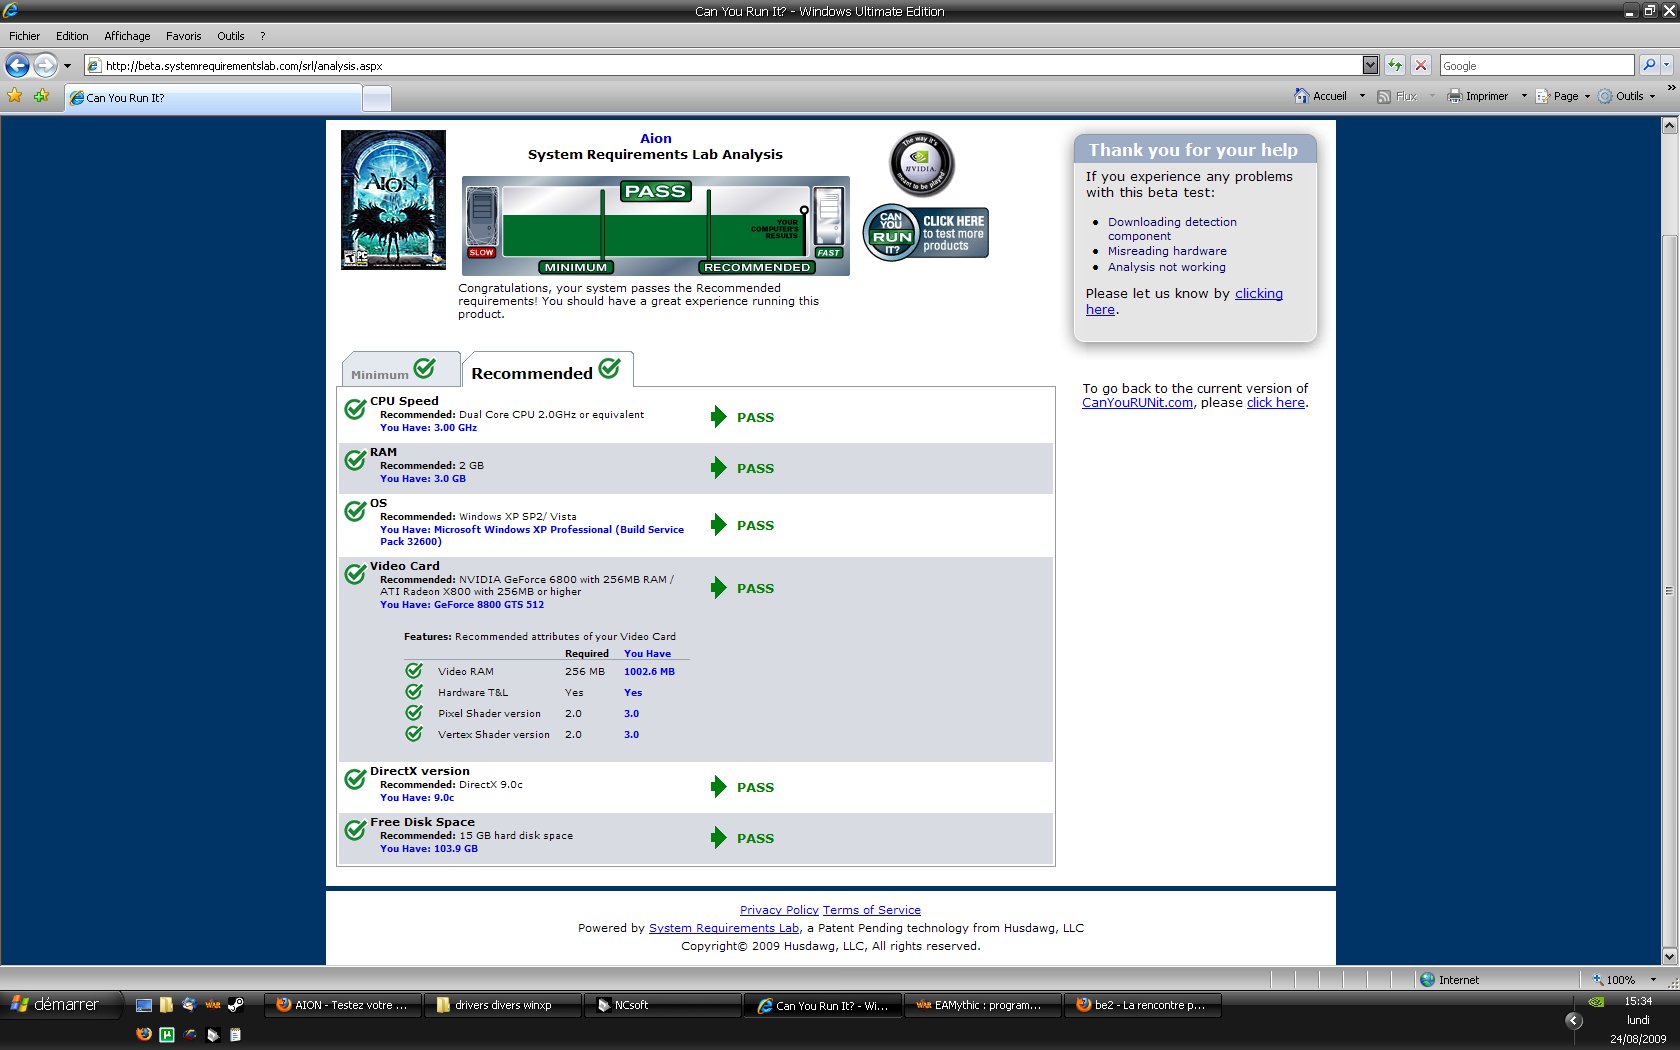Open the Affichage menu
Image resolution: width=1680 pixels, height=1050 pixels.
(127, 36)
